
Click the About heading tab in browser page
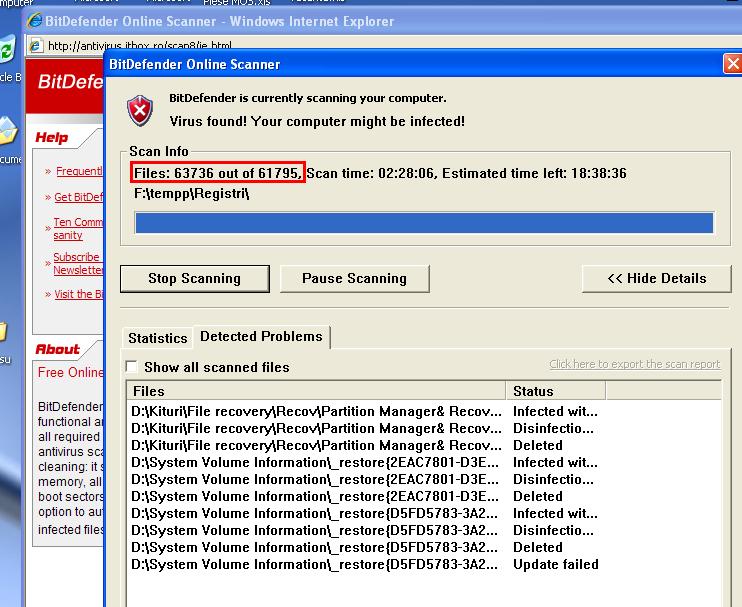pyautogui.click(x=57, y=349)
